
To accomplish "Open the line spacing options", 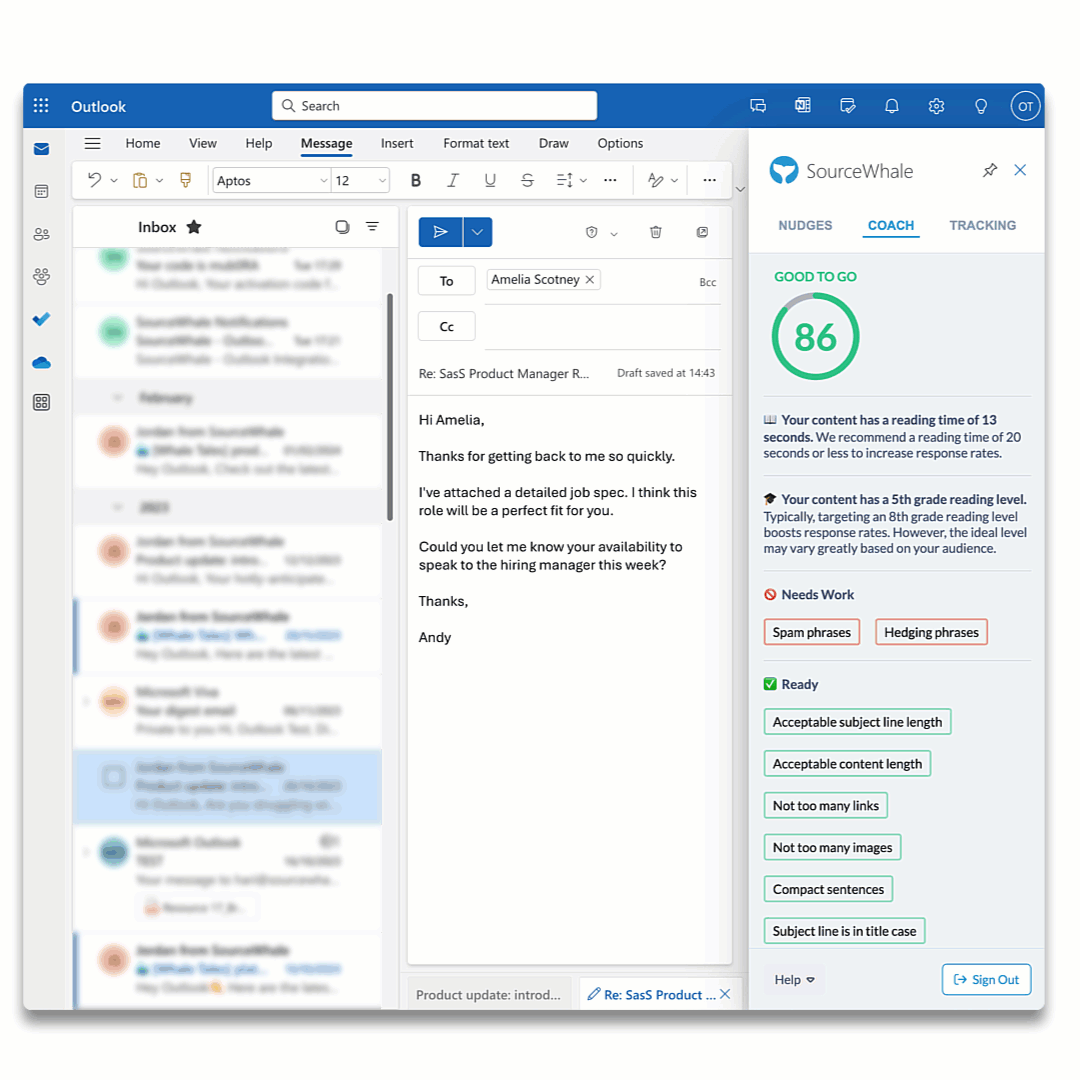I will click(565, 180).
